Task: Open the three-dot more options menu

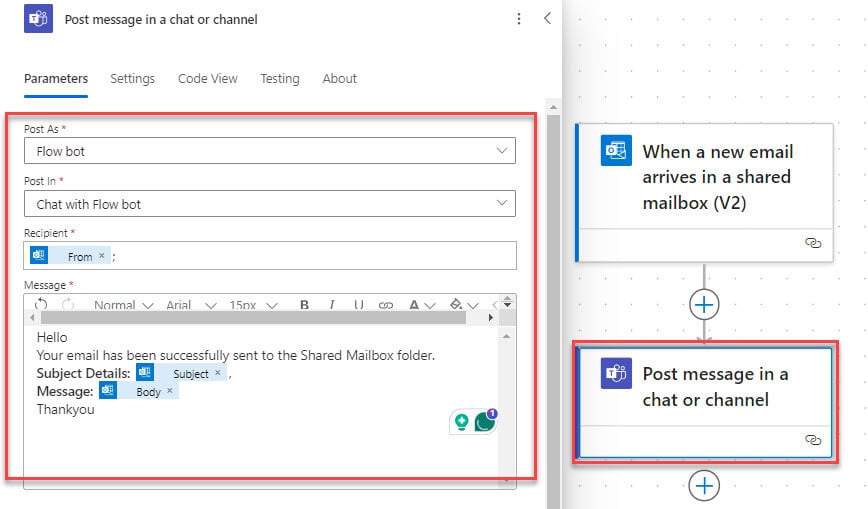Action: coord(519,19)
